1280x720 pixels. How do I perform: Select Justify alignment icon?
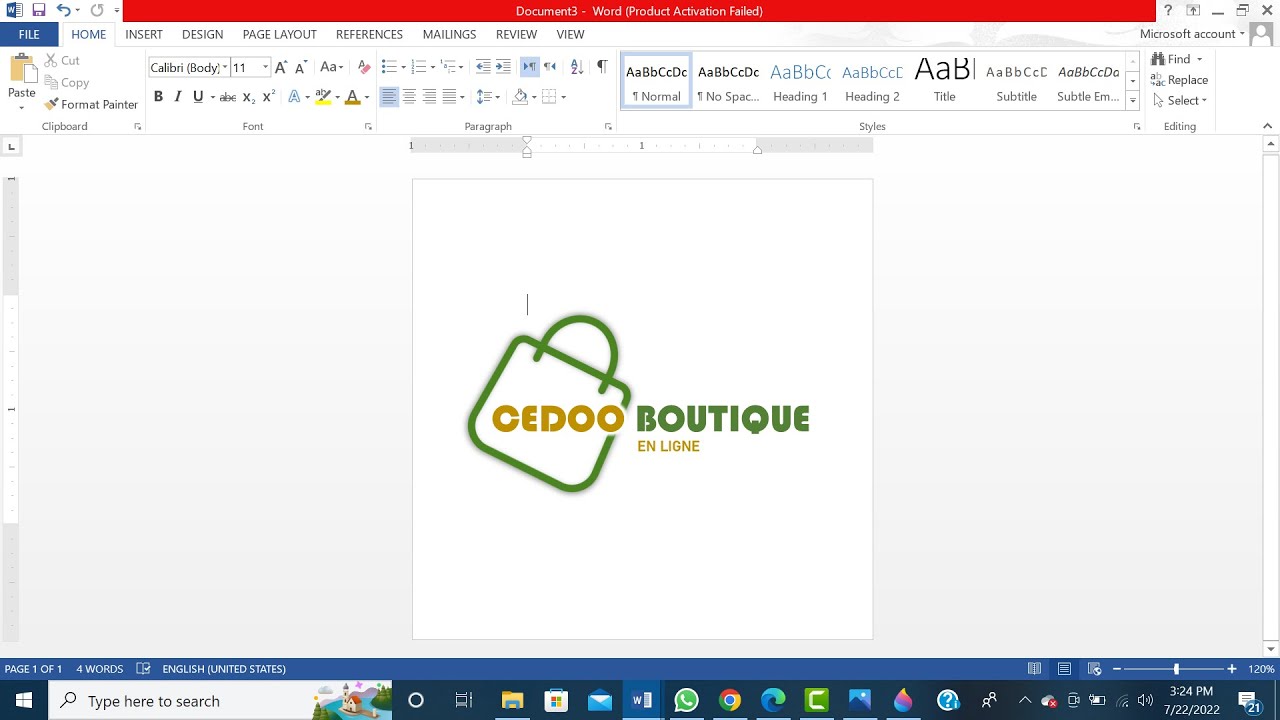tap(449, 97)
